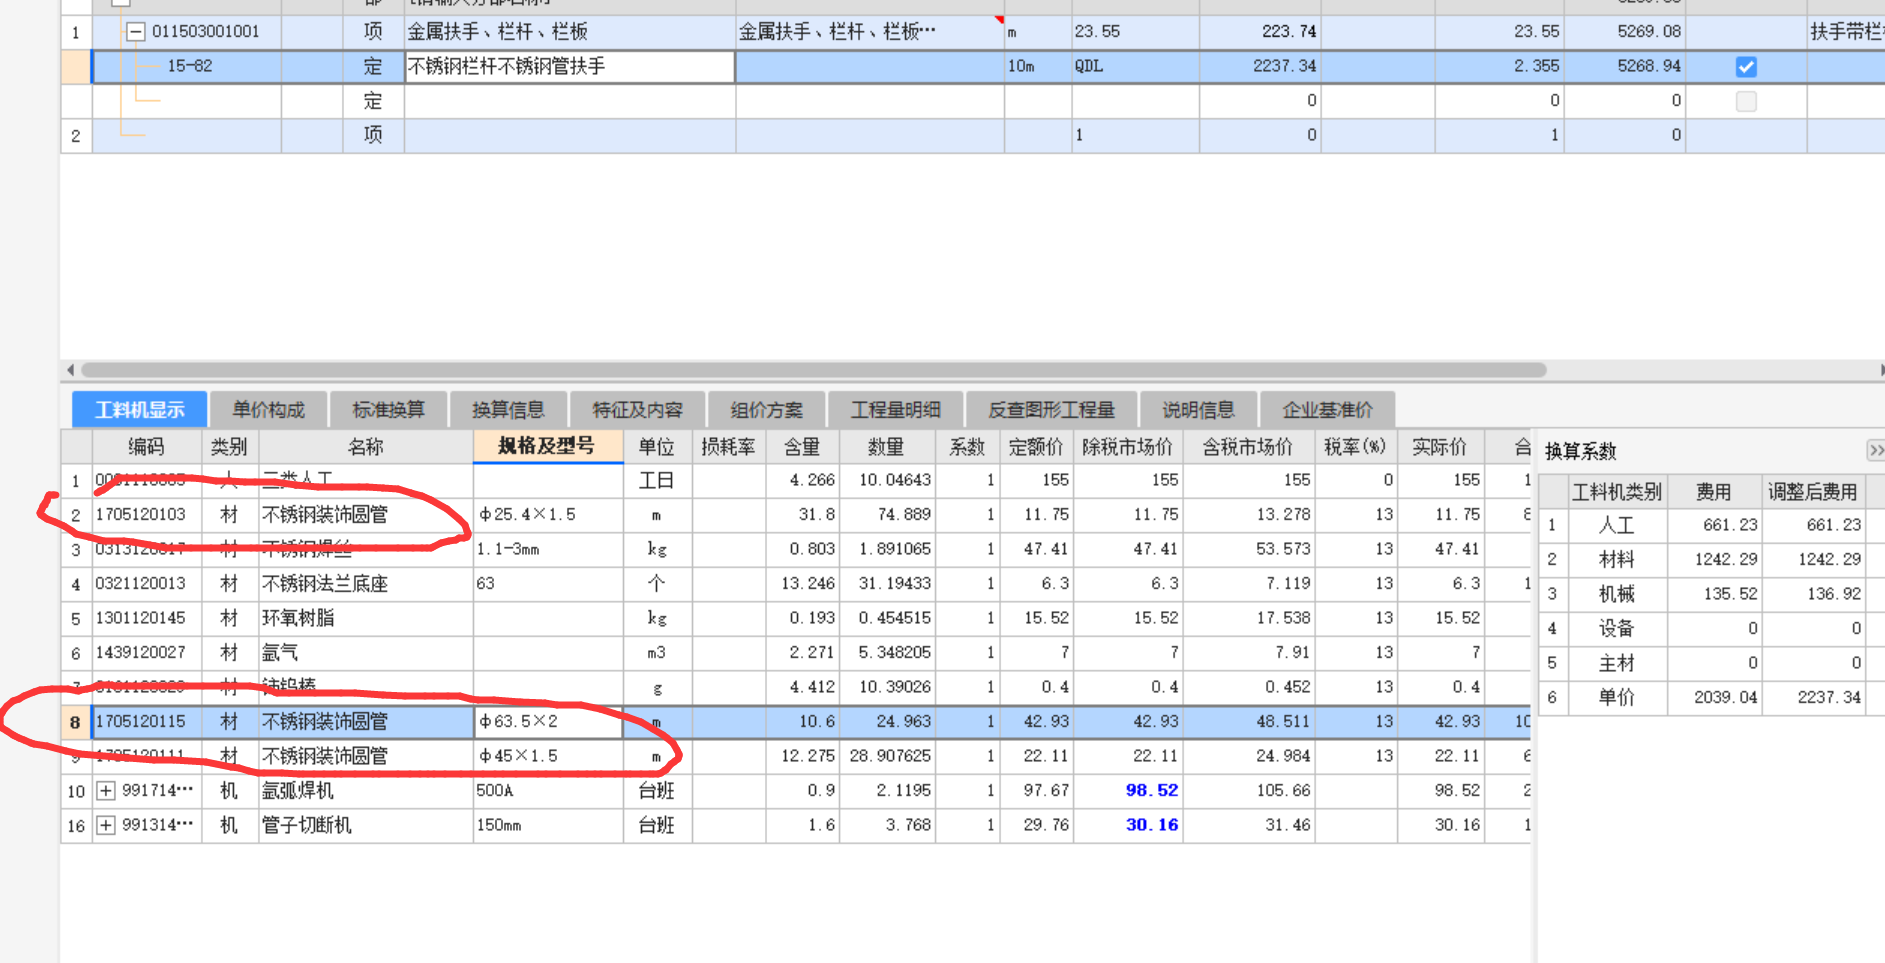1885x963 pixels.
Task: Open the 组价方案 tab
Action: (767, 410)
